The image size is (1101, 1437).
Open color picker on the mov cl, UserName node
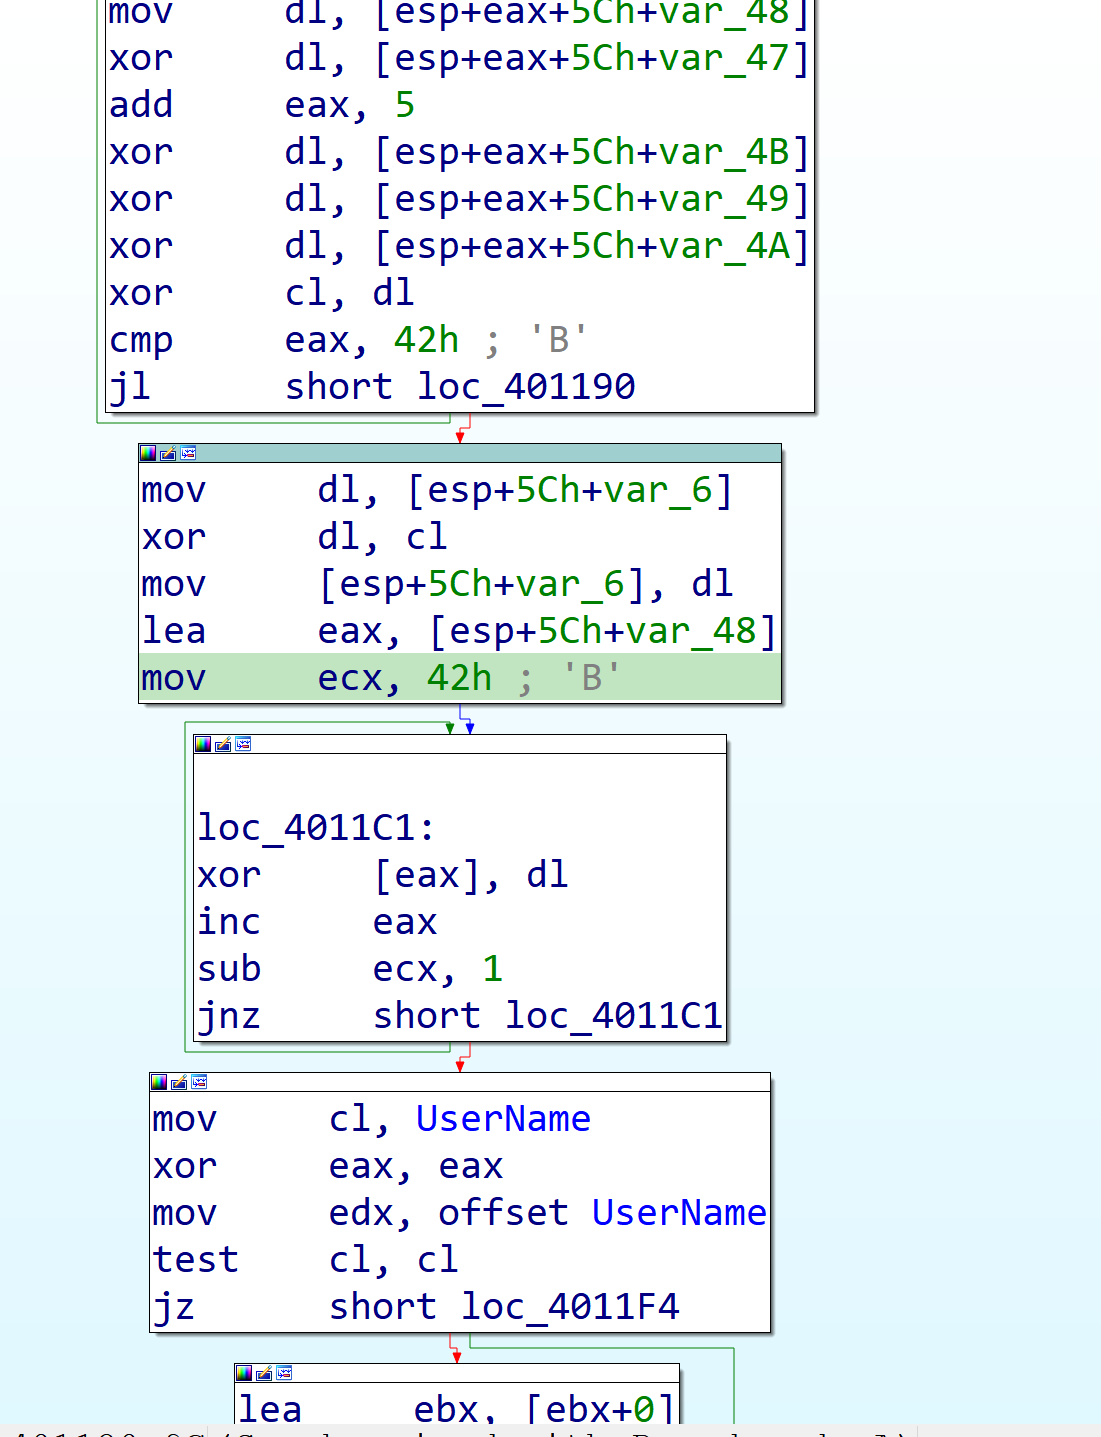[159, 1082]
